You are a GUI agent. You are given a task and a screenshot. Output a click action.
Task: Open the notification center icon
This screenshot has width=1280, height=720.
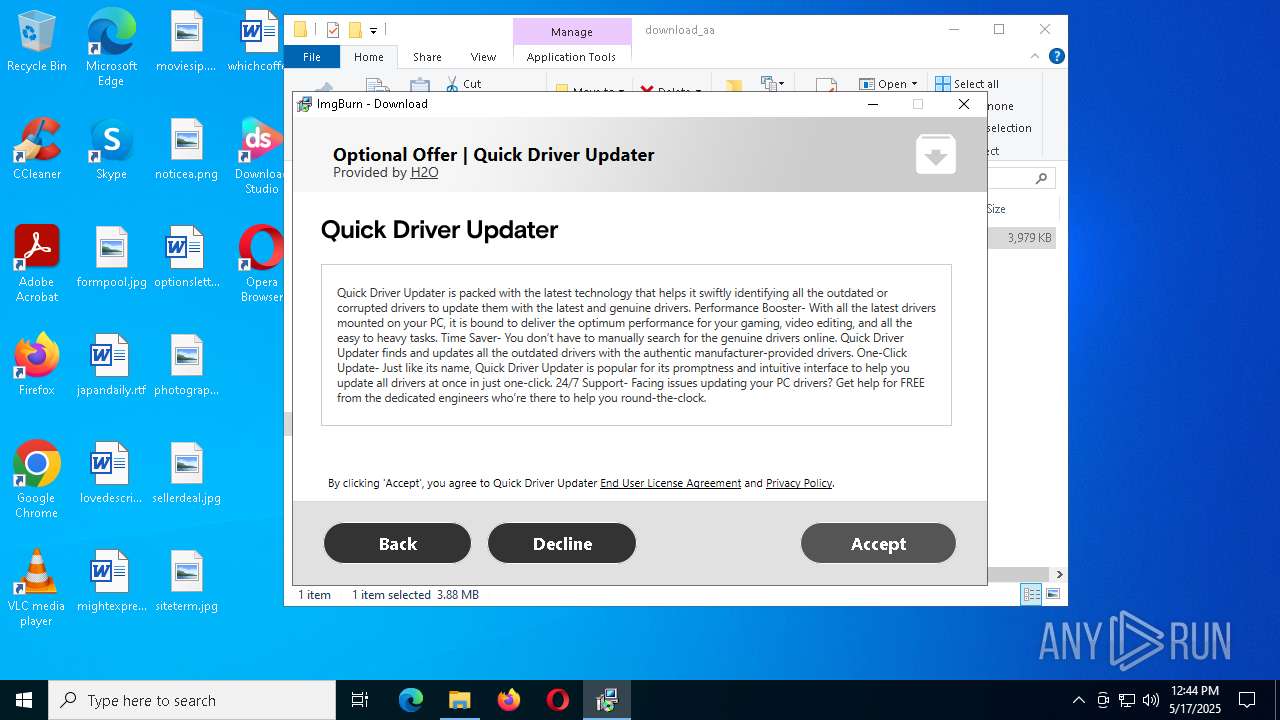coord(1247,700)
